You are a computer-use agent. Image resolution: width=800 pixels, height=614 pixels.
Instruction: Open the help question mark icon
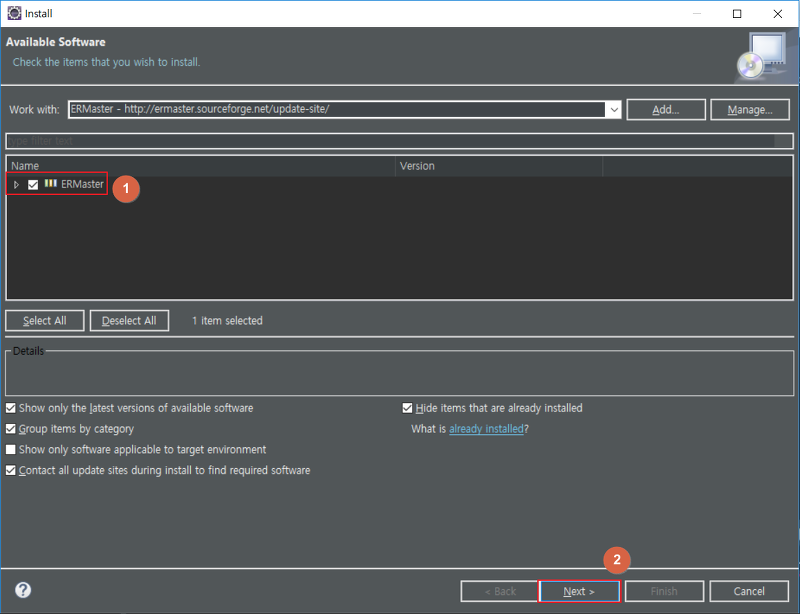pos(23,590)
